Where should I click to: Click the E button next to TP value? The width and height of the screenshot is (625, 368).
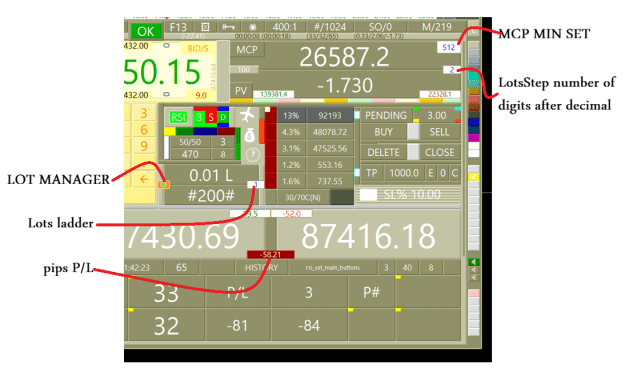(x=430, y=173)
